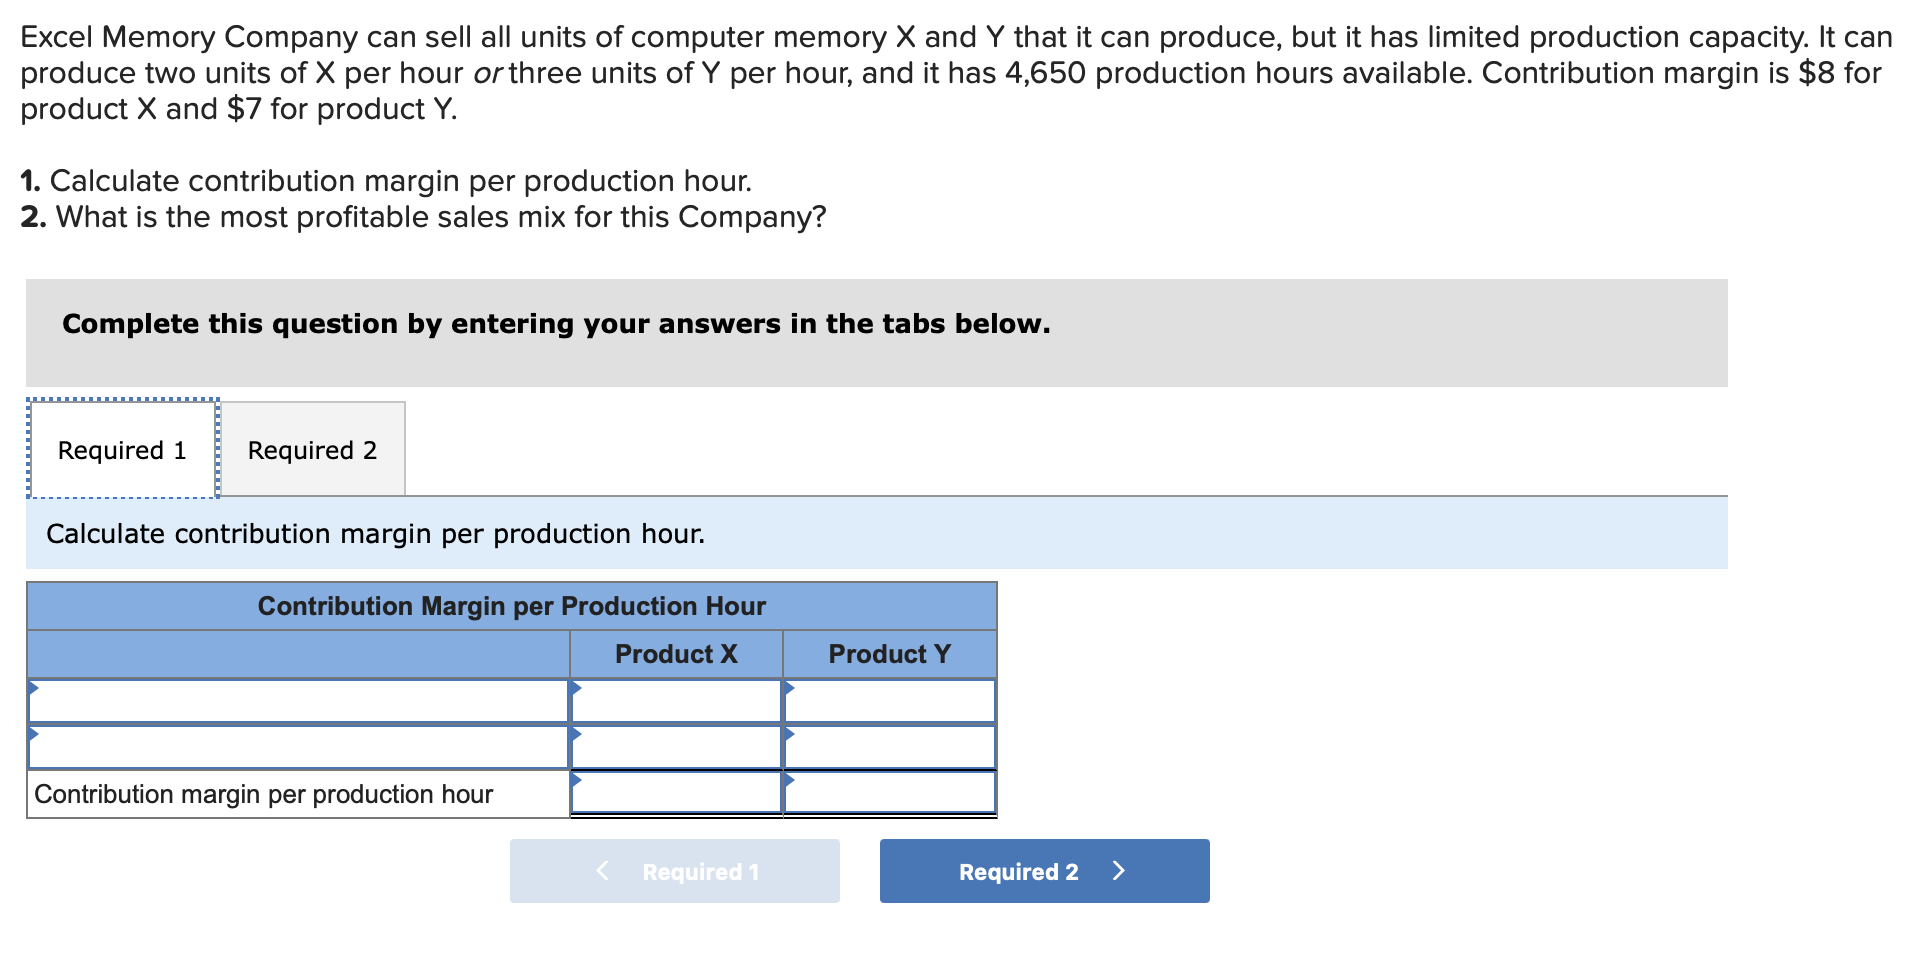
Task: Click the dropdown triangle in first label row
Action: (x=34, y=687)
